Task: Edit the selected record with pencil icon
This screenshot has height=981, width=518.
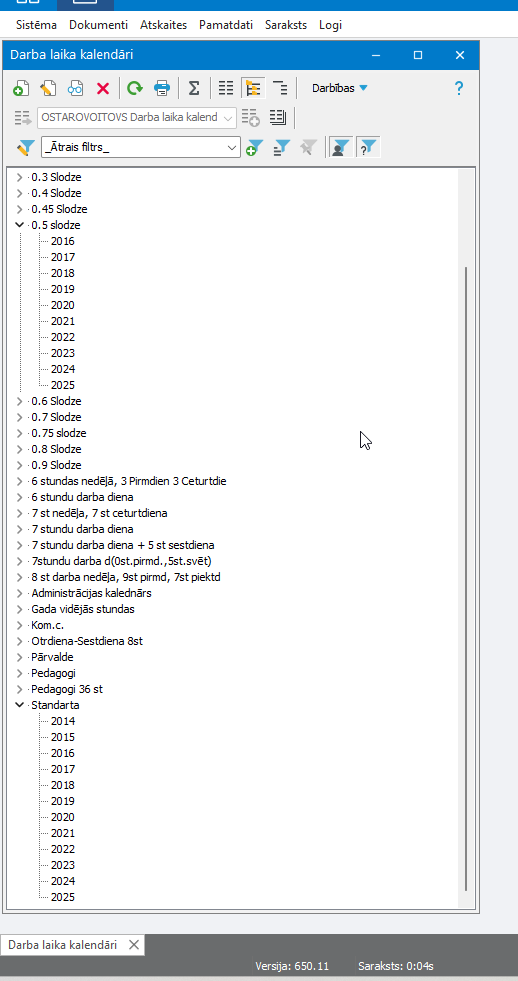Action: pyautogui.click(x=48, y=88)
